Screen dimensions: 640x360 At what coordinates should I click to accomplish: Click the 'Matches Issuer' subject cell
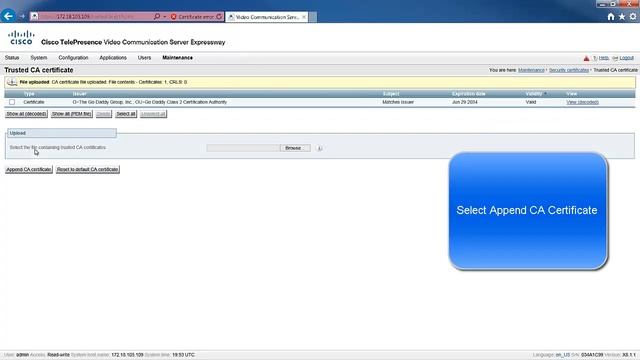tap(398, 102)
